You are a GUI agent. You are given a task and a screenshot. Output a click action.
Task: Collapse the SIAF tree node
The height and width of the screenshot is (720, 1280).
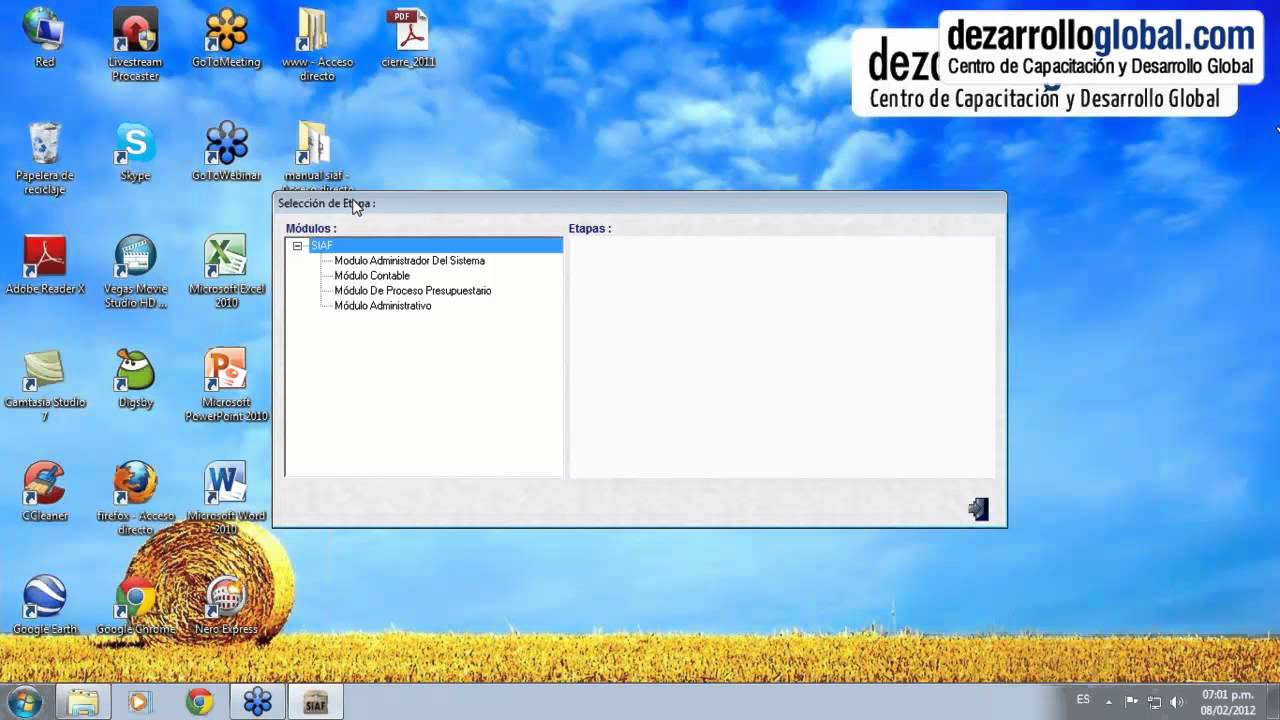[x=297, y=246]
